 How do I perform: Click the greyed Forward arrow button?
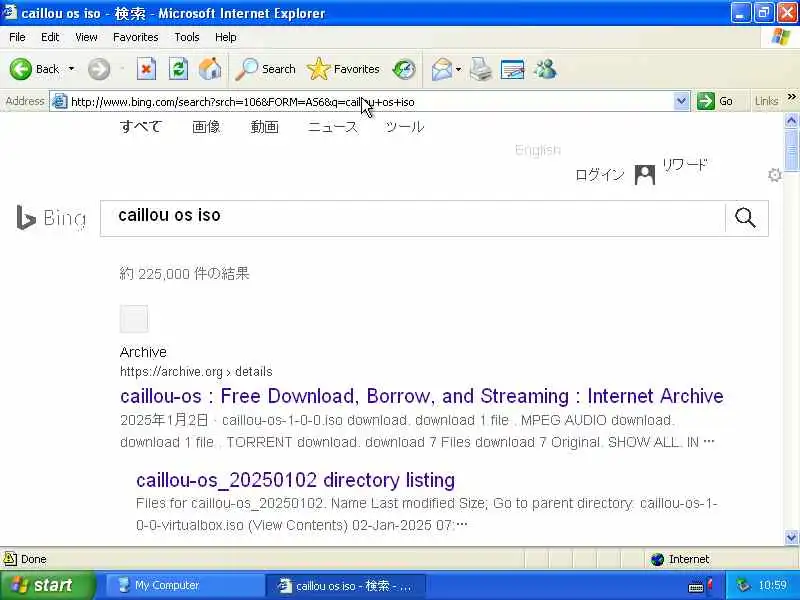(x=99, y=69)
